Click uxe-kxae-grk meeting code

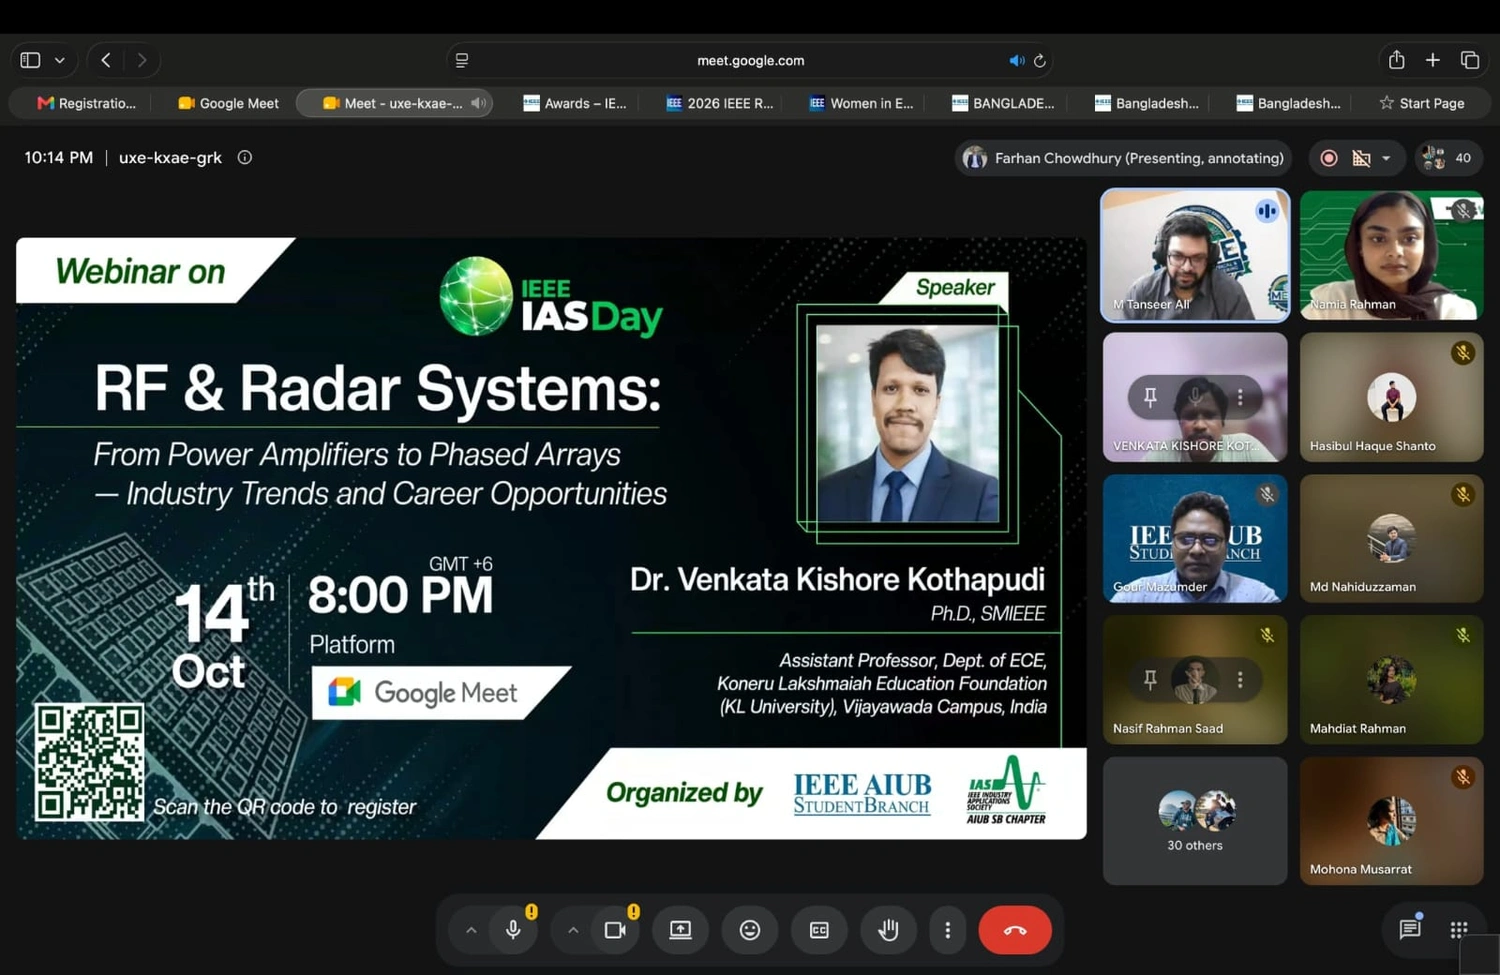170,157
